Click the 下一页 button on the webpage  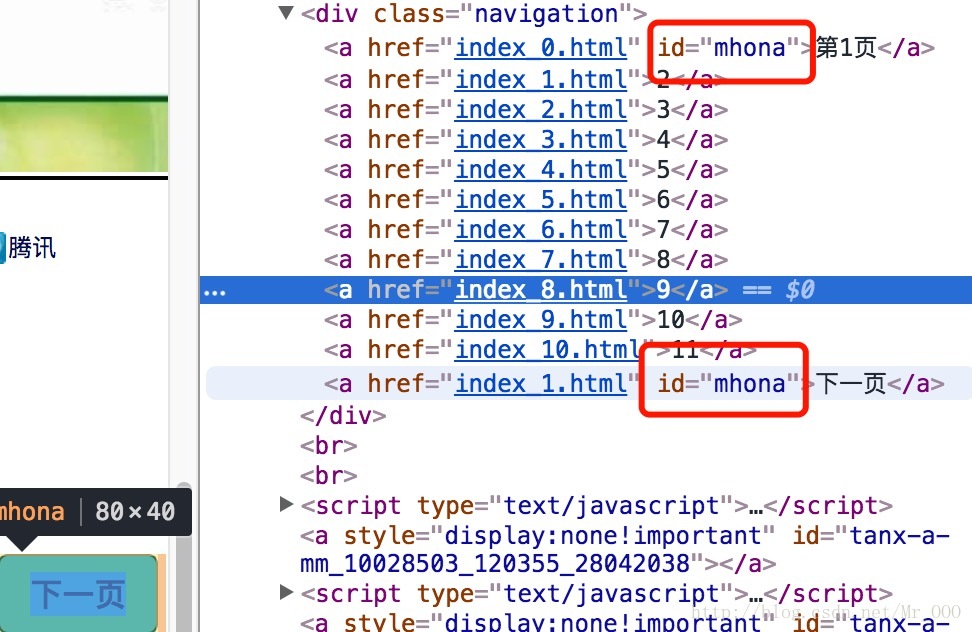point(78,593)
